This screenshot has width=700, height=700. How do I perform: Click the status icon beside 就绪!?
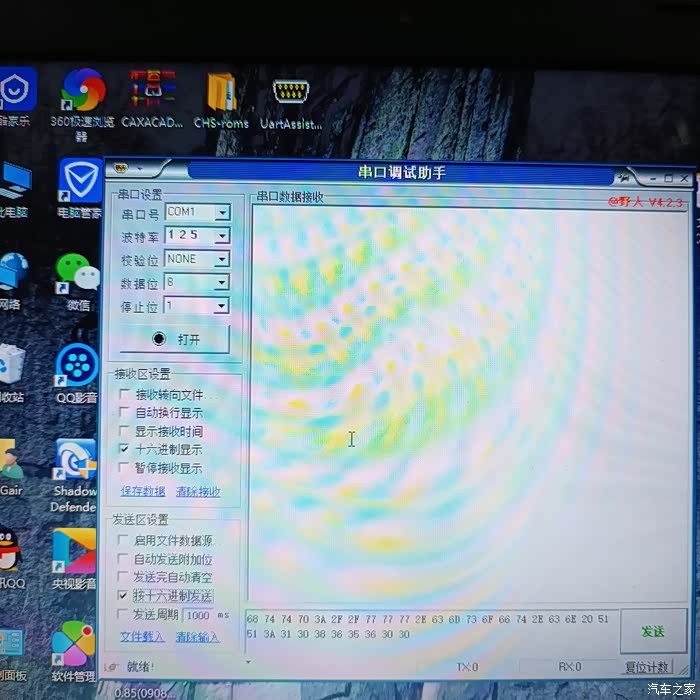point(110,667)
